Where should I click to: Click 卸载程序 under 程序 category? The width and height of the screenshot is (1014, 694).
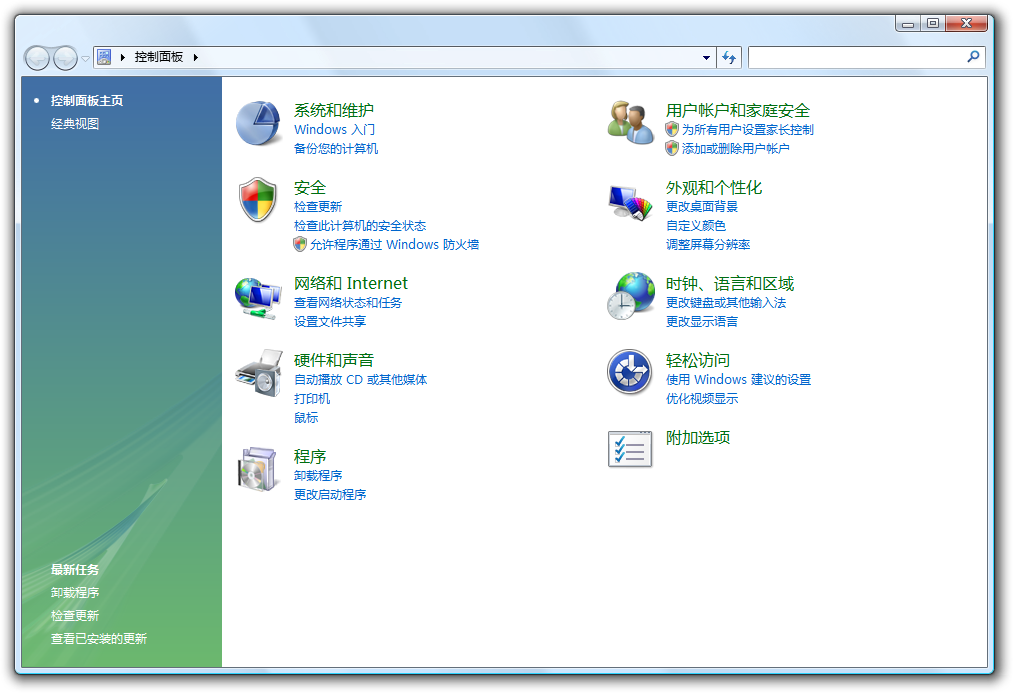(x=318, y=475)
